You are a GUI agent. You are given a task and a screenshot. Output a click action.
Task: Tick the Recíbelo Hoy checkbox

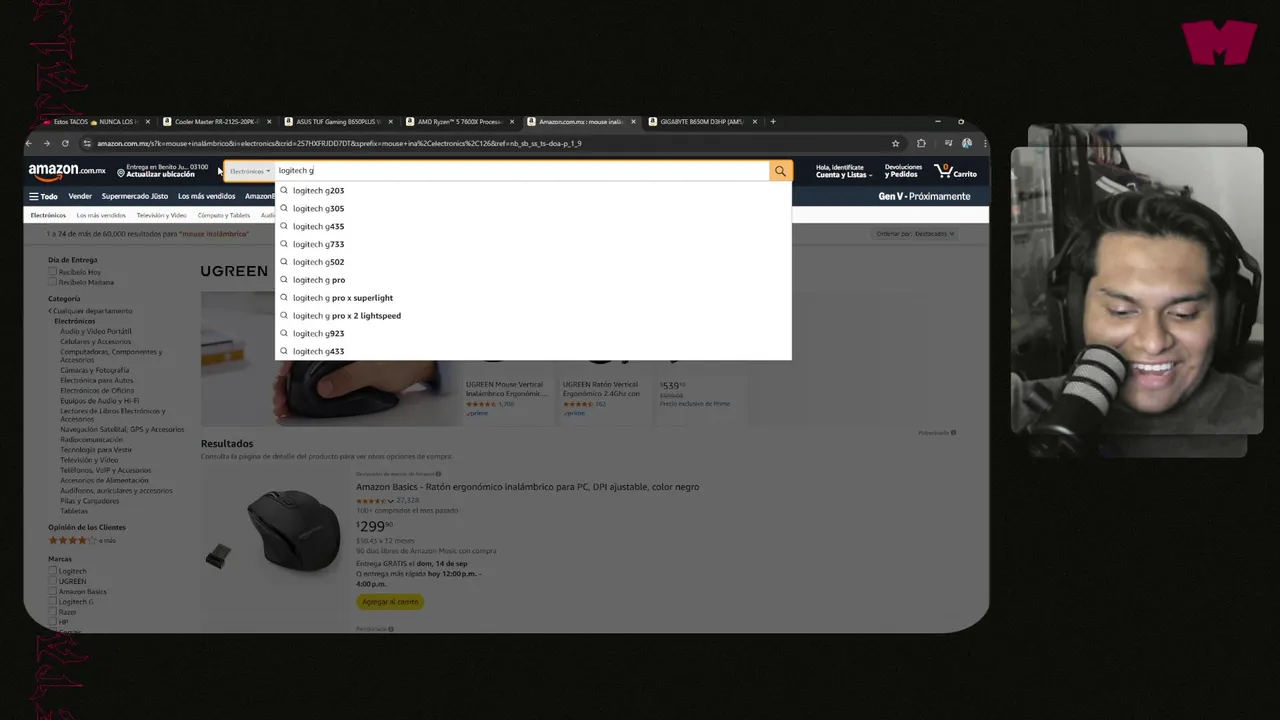coord(53,272)
